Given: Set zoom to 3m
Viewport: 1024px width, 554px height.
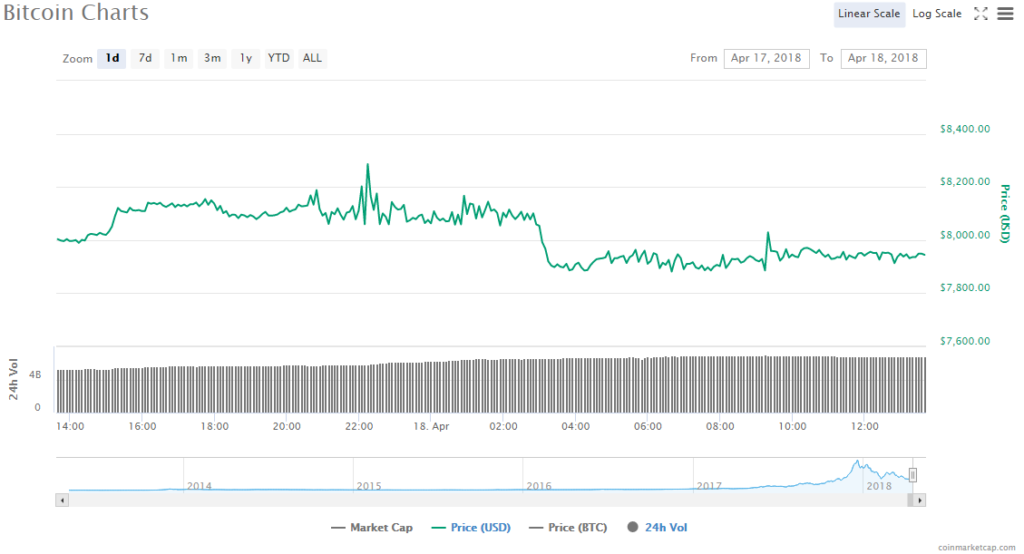Looking at the screenshot, I should (x=212, y=58).
